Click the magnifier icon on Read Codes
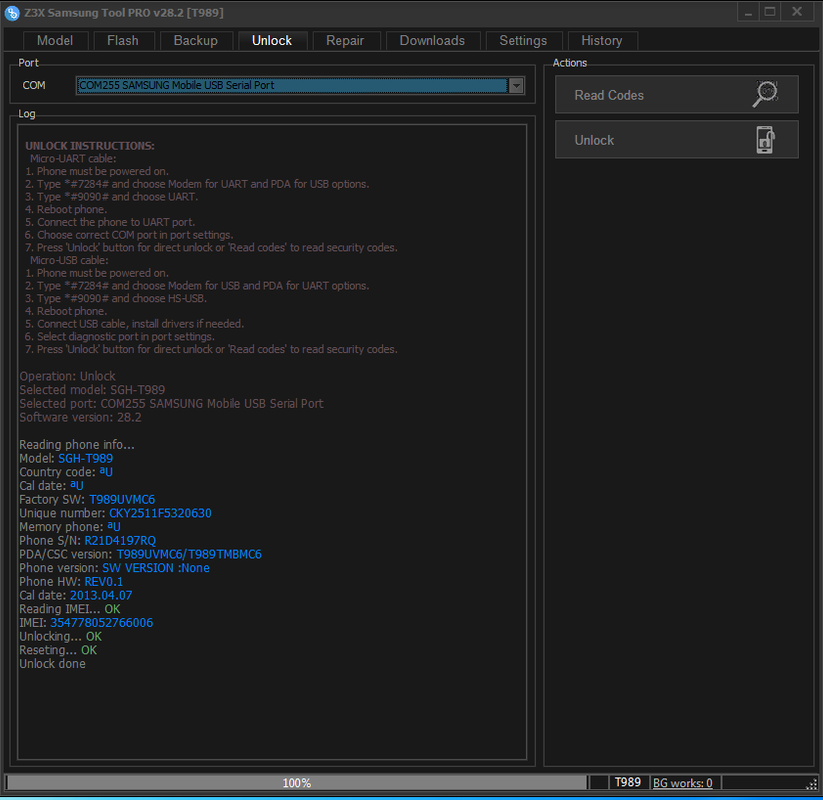This screenshot has height=800, width=823. (x=765, y=94)
